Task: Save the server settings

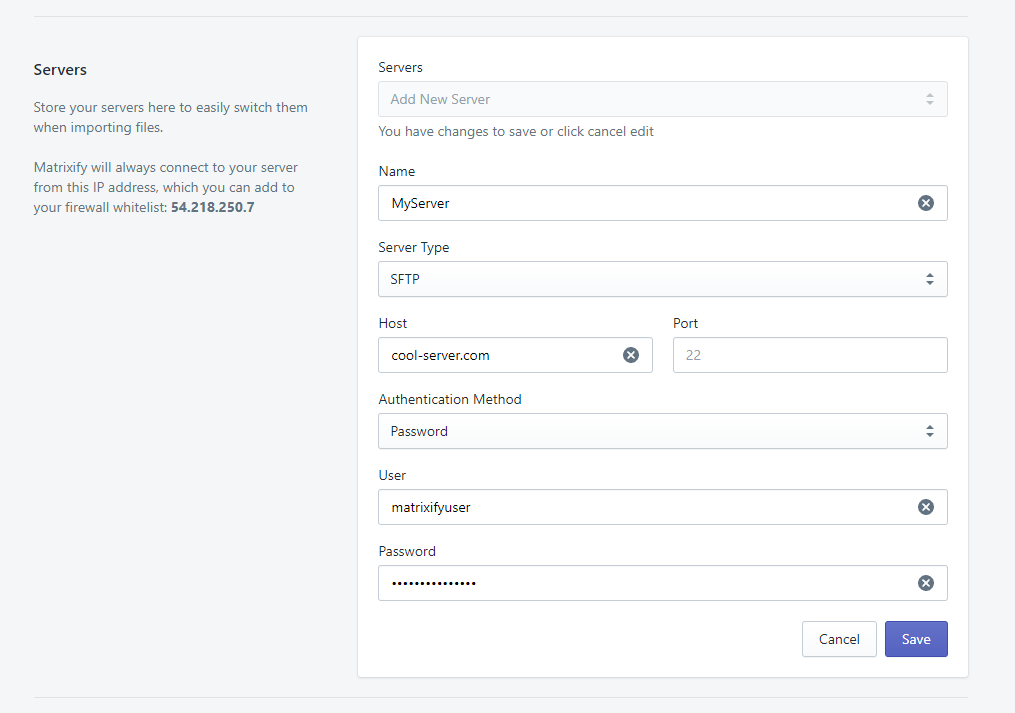Action: click(x=915, y=639)
